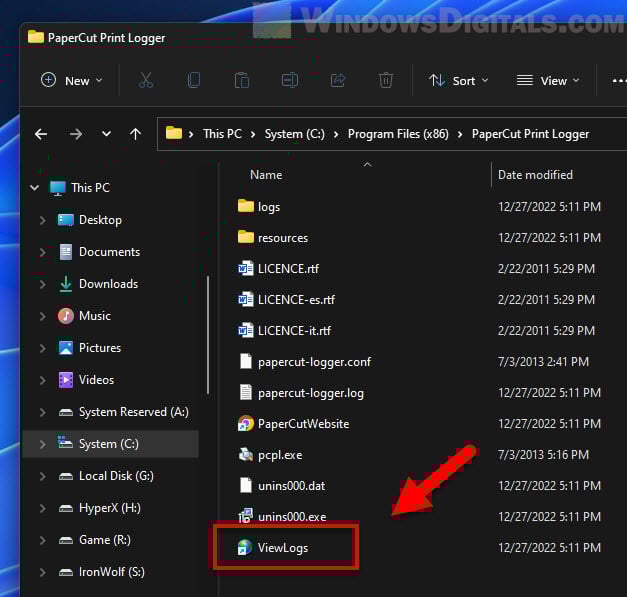
Task: Open the View layout dropdown
Action: (x=548, y=81)
